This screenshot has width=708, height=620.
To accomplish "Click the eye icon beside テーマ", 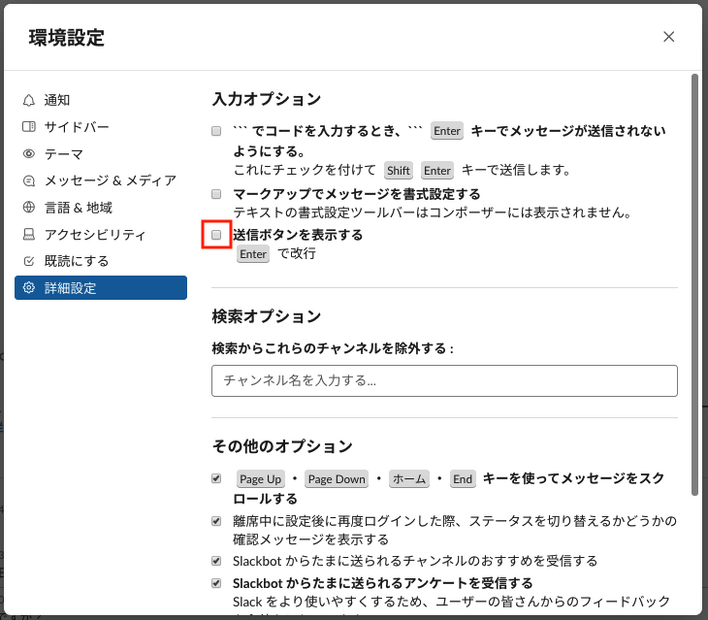I will [x=29, y=154].
